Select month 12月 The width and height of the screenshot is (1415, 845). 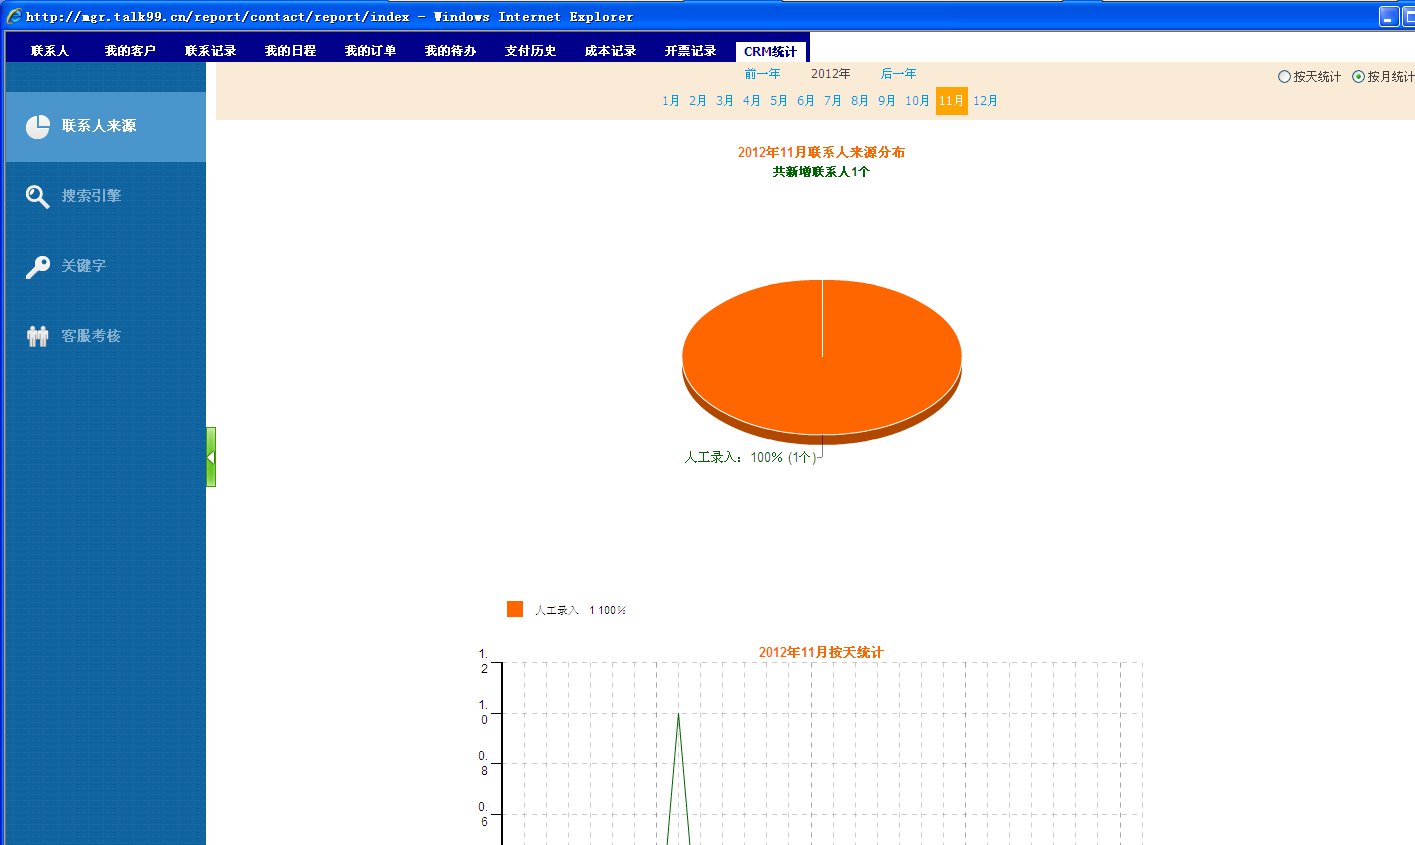pyautogui.click(x=985, y=101)
